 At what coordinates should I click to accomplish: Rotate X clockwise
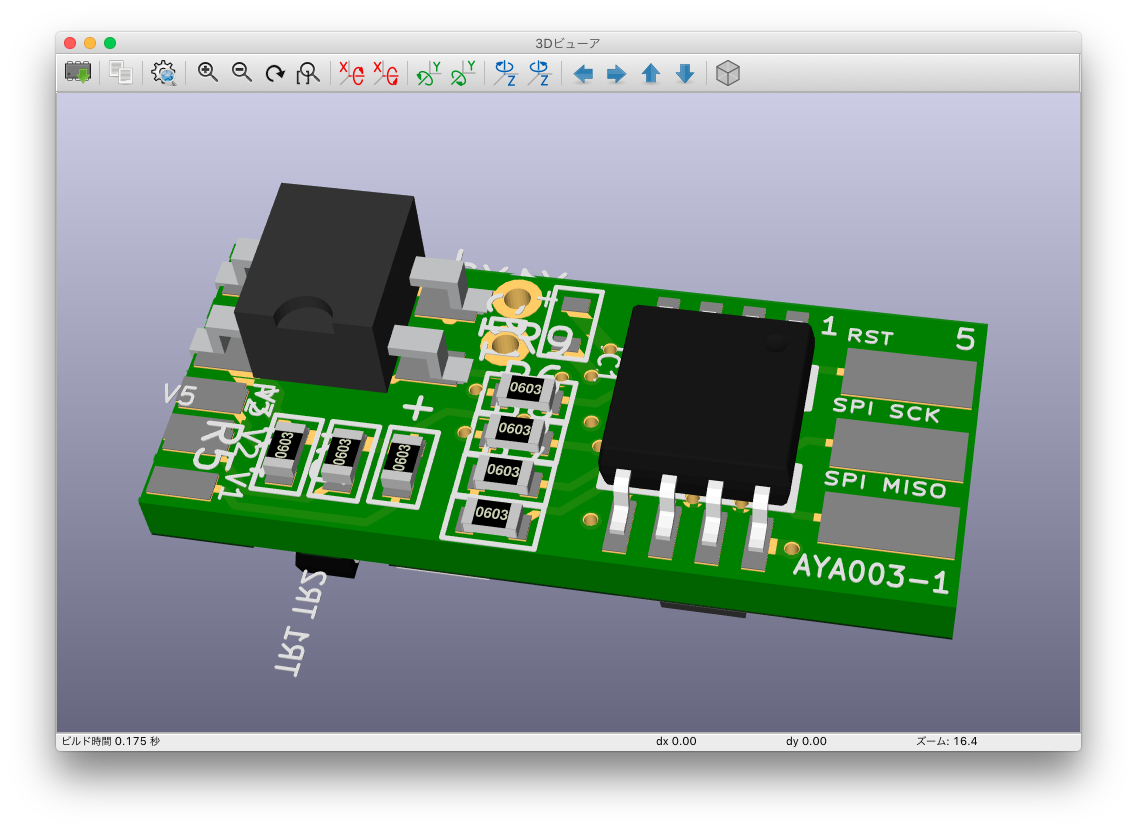tap(352, 73)
